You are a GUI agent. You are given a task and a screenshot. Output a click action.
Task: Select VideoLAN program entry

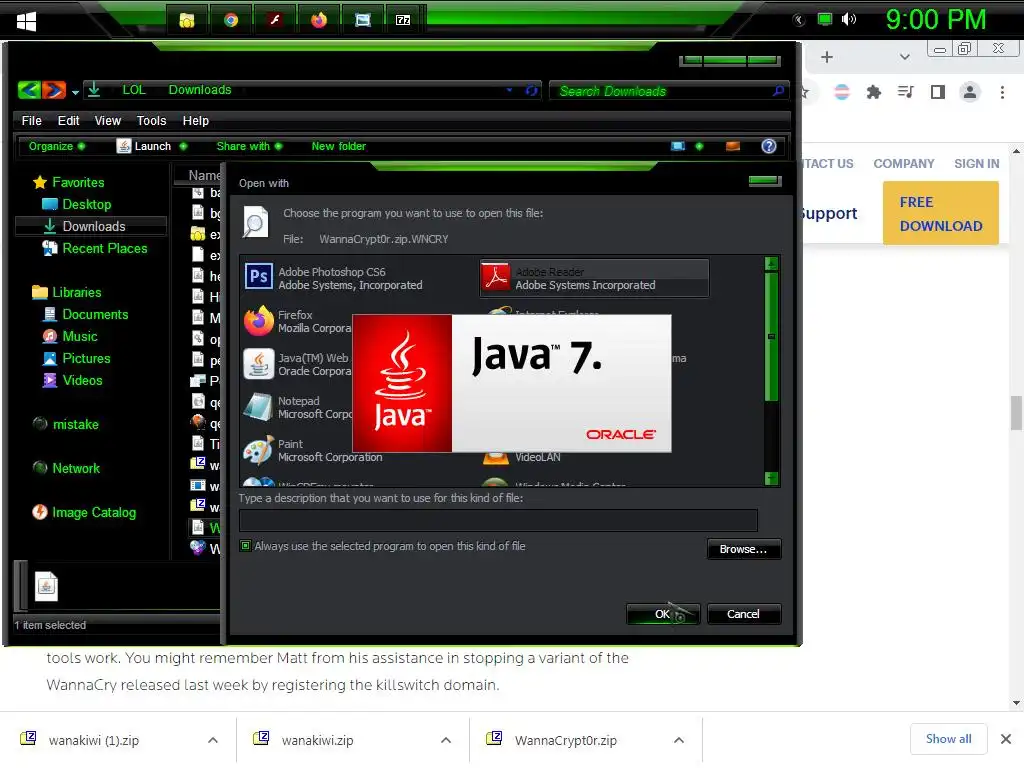tap(537, 457)
